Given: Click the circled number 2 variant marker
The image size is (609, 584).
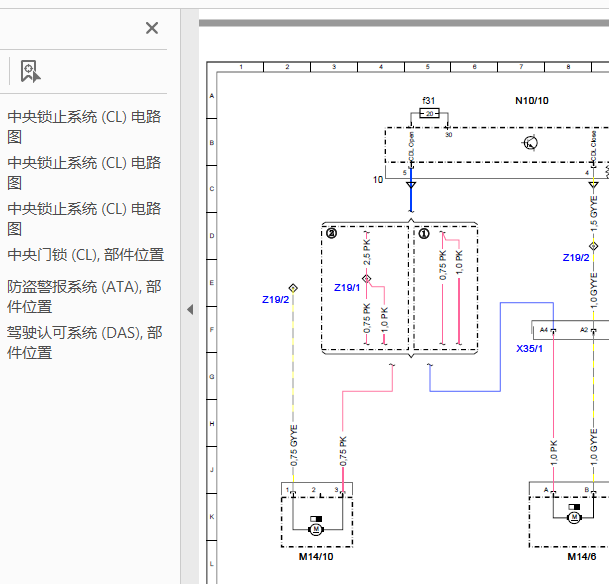Looking at the screenshot, I should [331, 233].
